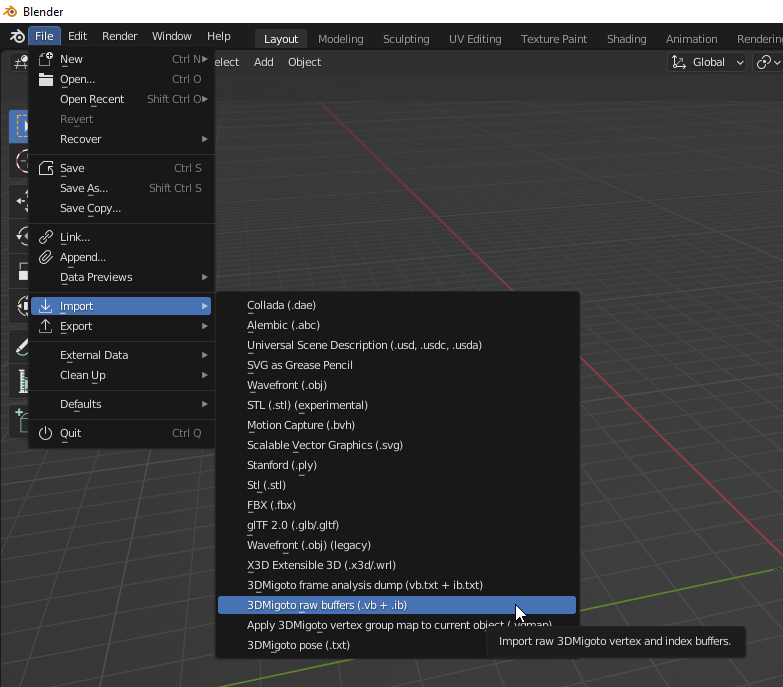This screenshot has height=687, width=783.
Task: Select Import Wavefront (.obj) (legacy)
Action: pos(397,545)
